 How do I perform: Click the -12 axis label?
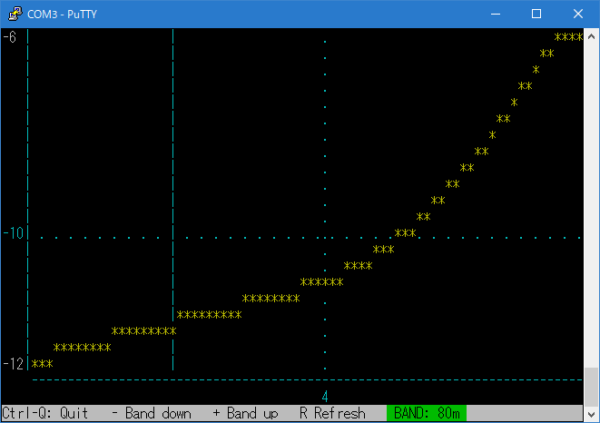point(13,363)
